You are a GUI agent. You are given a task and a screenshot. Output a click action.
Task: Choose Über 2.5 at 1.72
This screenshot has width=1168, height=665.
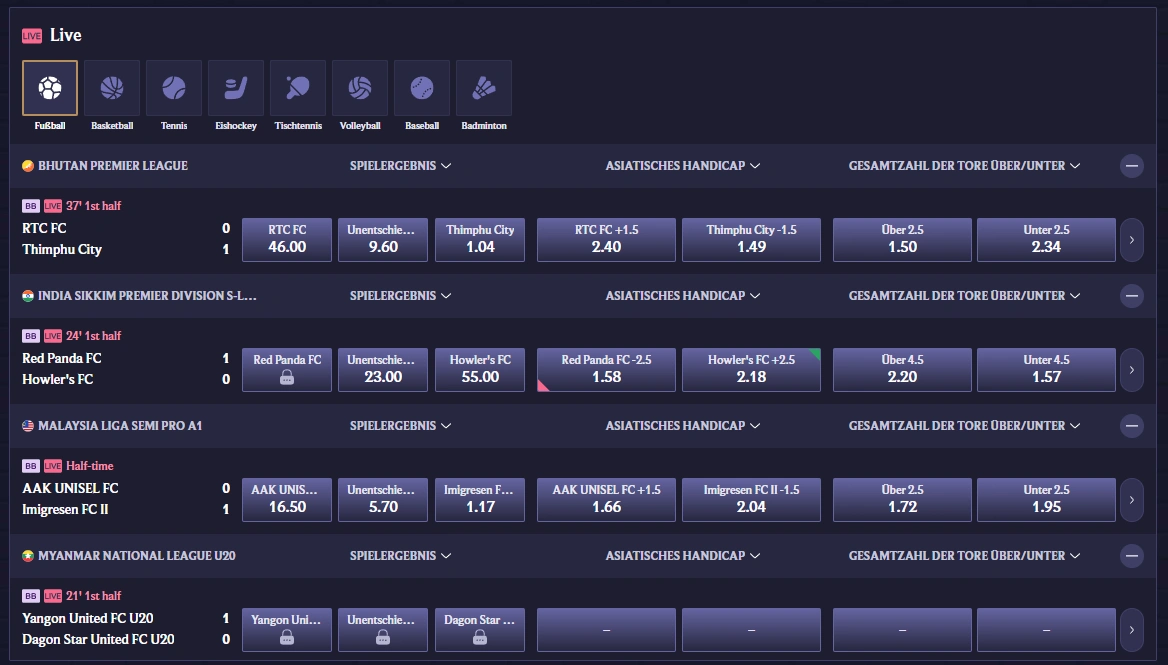902,500
